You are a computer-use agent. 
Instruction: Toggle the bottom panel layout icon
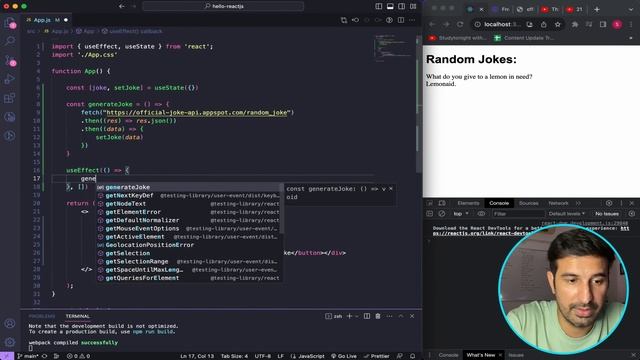coord(390,6)
